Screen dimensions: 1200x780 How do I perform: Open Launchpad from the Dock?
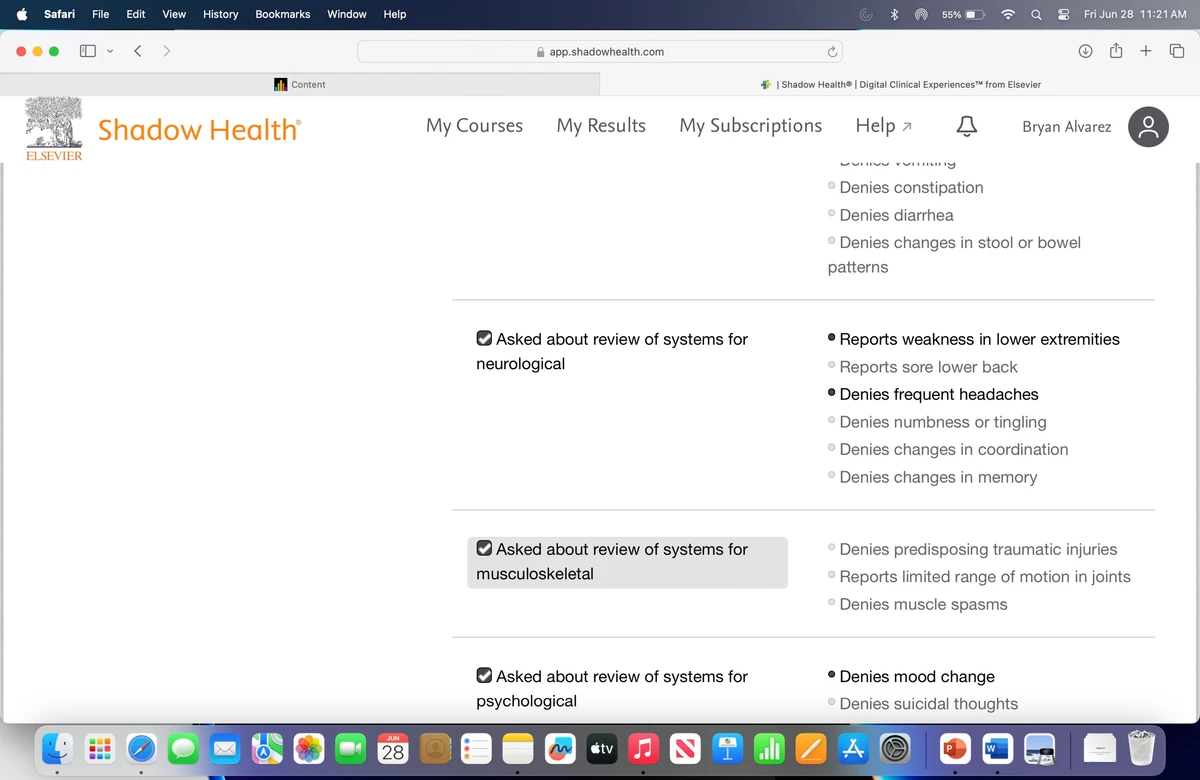(99, 748)
